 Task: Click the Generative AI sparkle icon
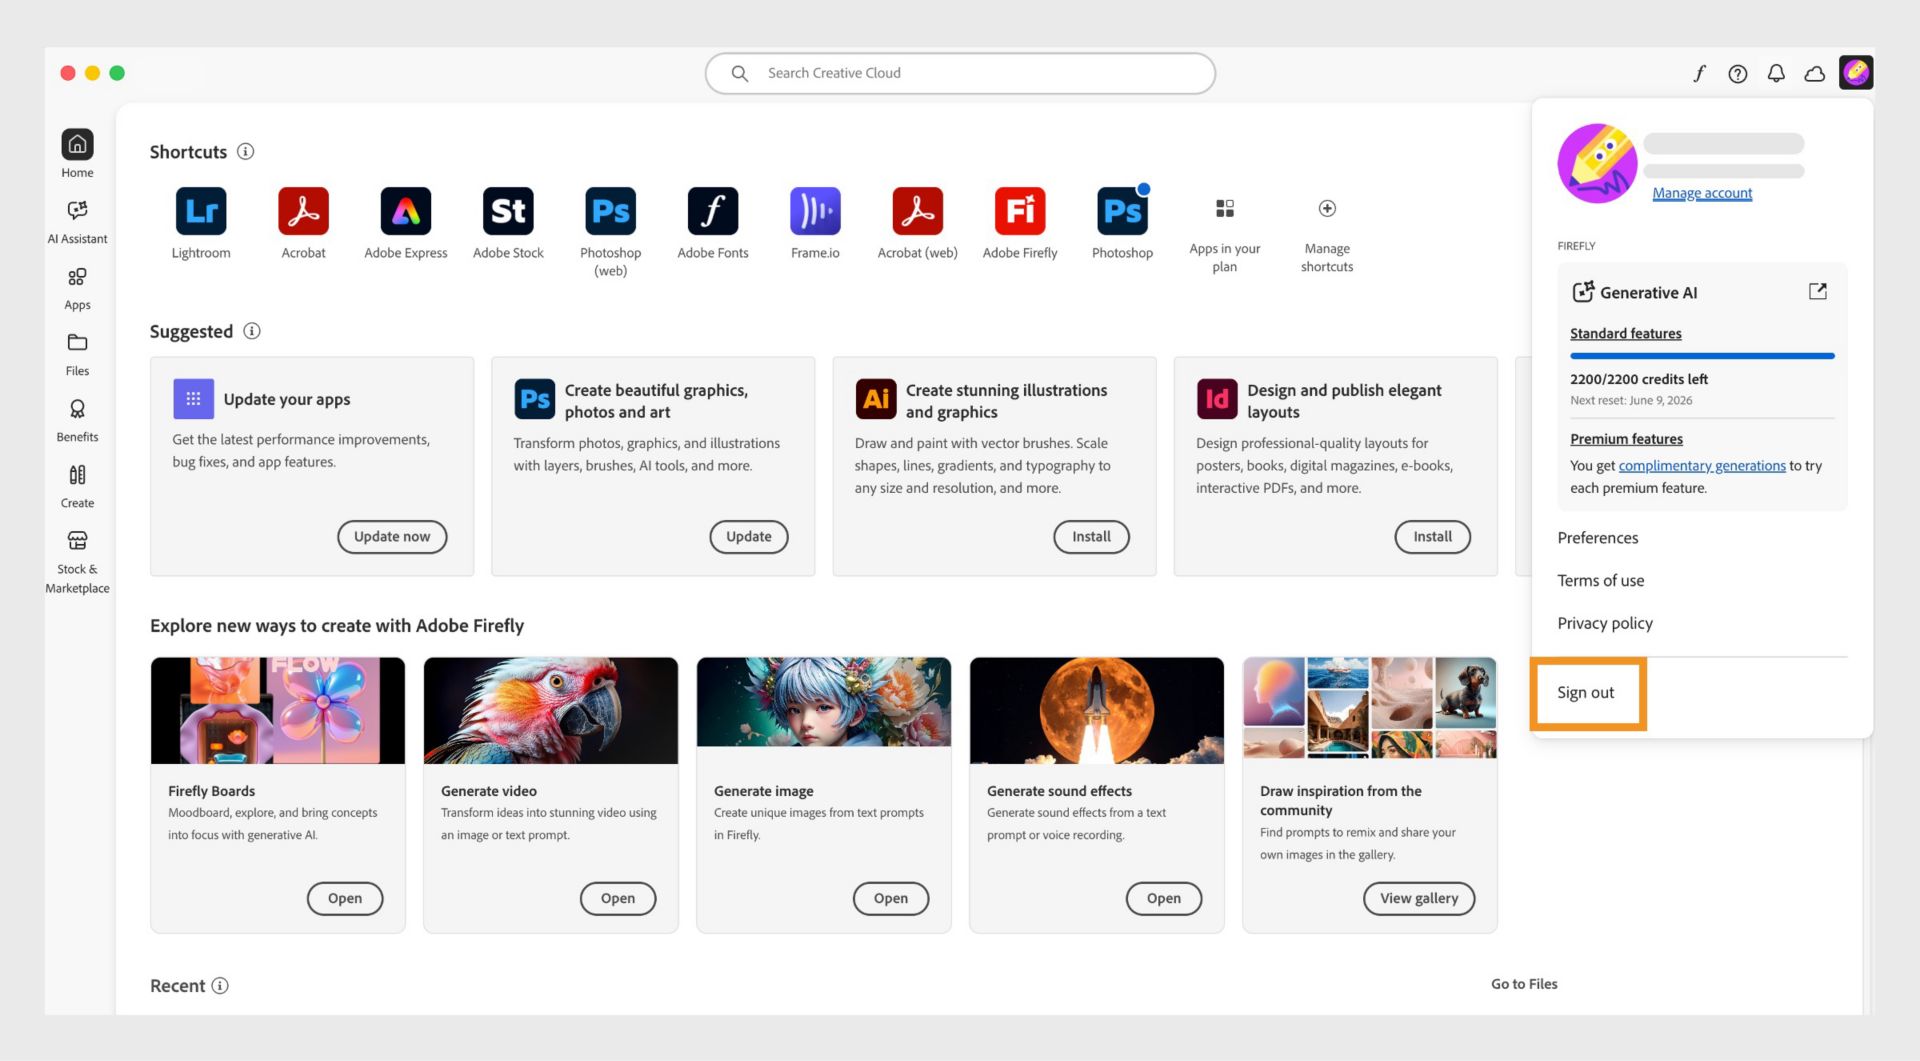pyautogui.click(x=1582, y=291)
